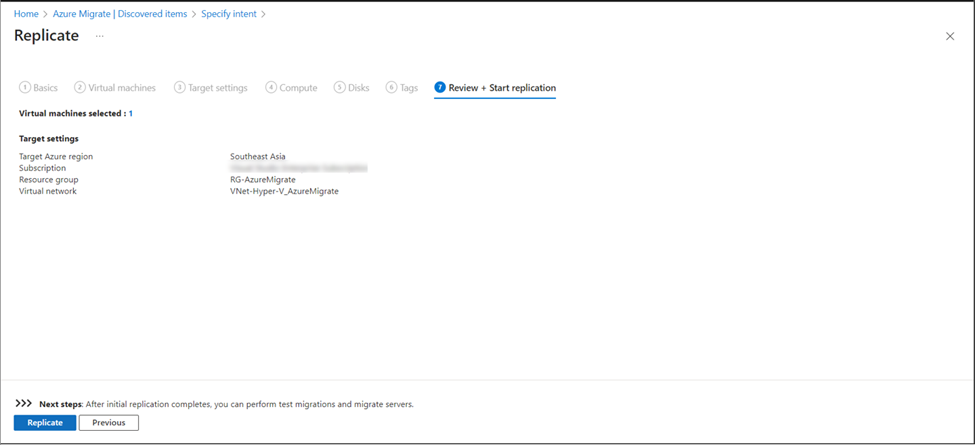
Task: Open the Home breadcrumb link
Action: point(26,14)
